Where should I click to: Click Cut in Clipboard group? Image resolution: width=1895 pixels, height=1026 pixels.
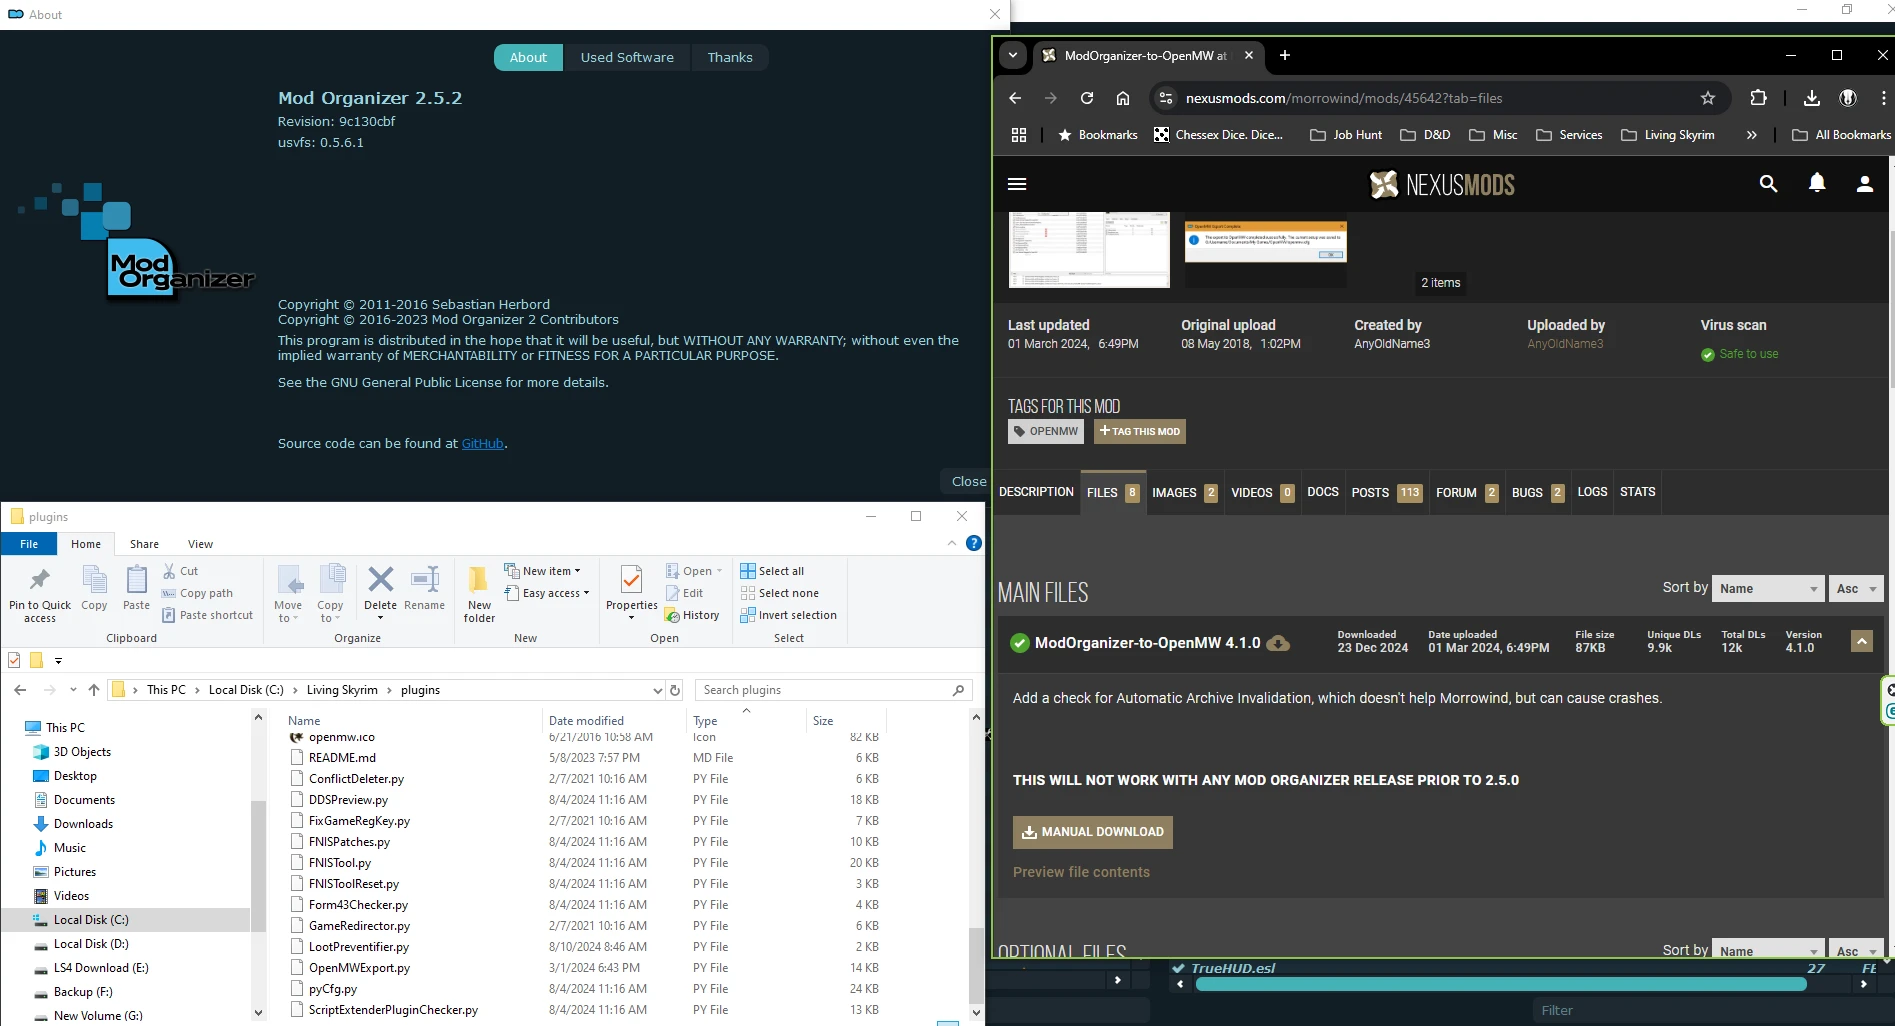180,571
